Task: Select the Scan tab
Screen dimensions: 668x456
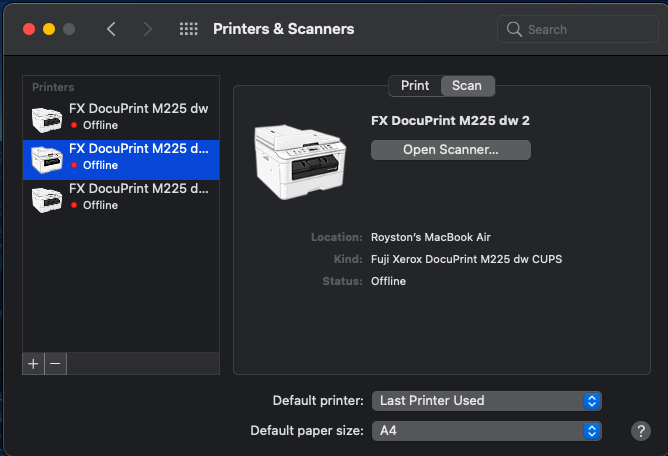Action: coord(467,86)
